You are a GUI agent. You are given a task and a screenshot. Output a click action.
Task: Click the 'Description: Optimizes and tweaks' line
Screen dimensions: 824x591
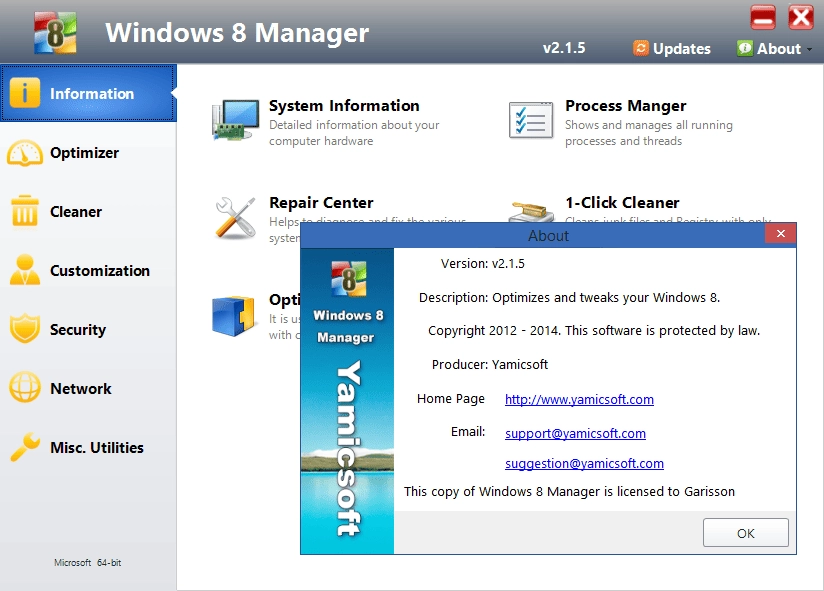(569, 297)
